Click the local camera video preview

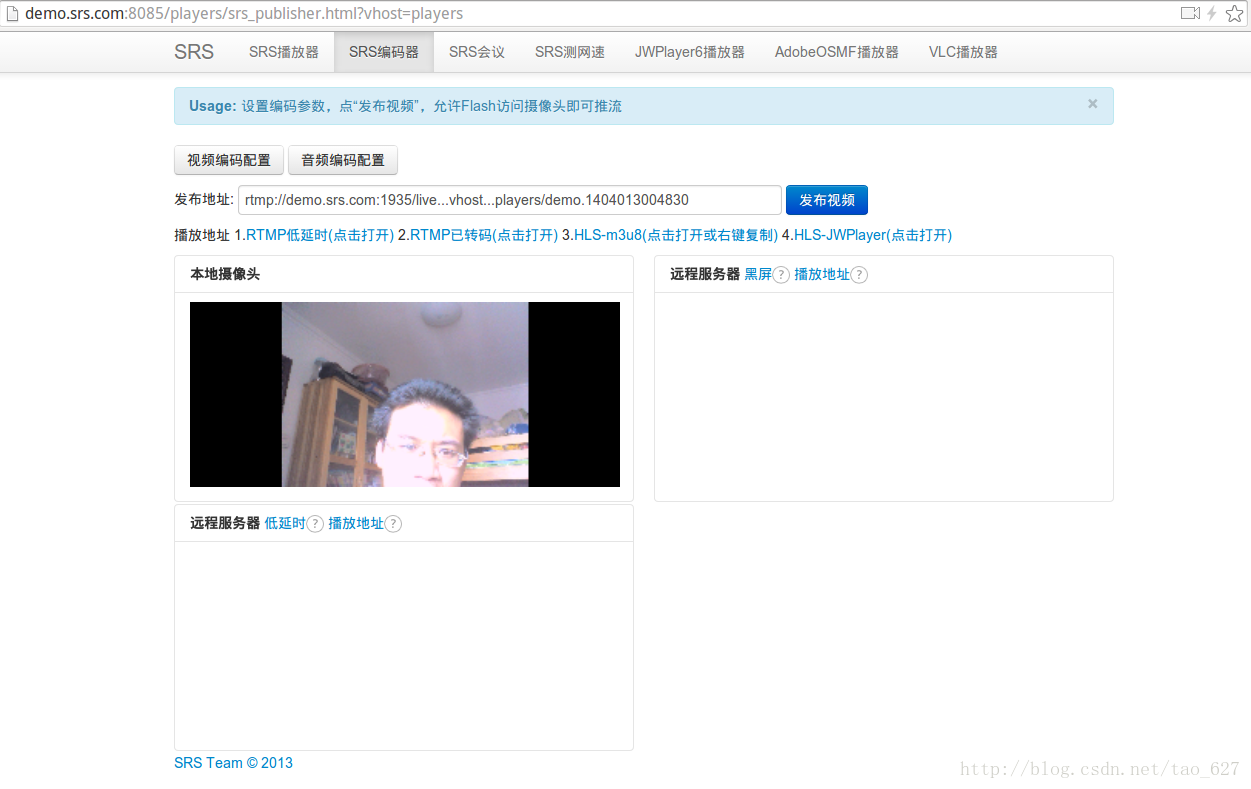[405, 394]
